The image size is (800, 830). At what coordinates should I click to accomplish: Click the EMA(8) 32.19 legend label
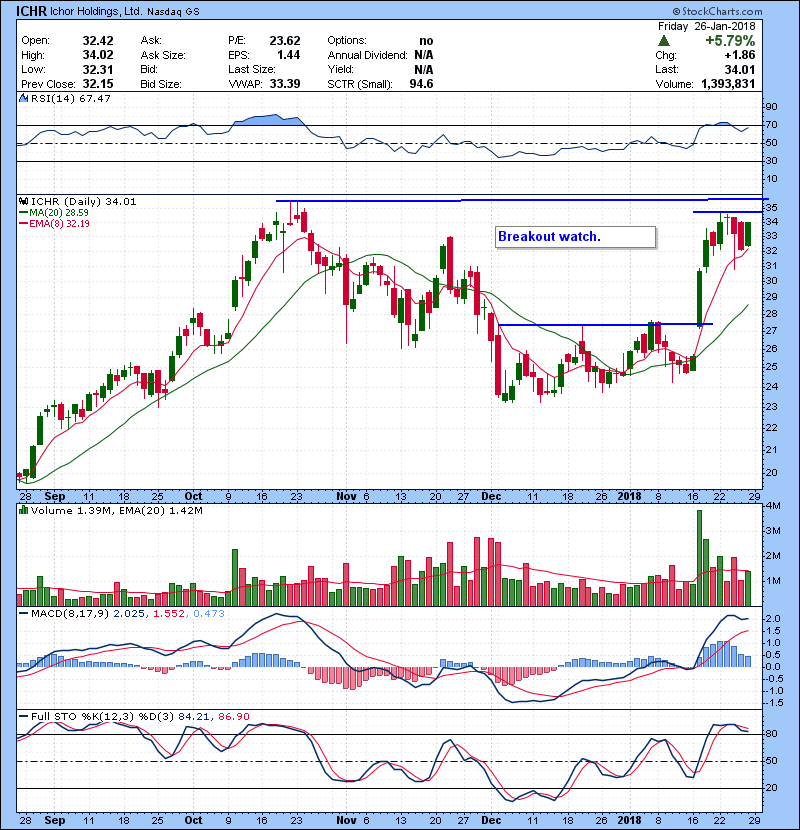tap(60, 223)
